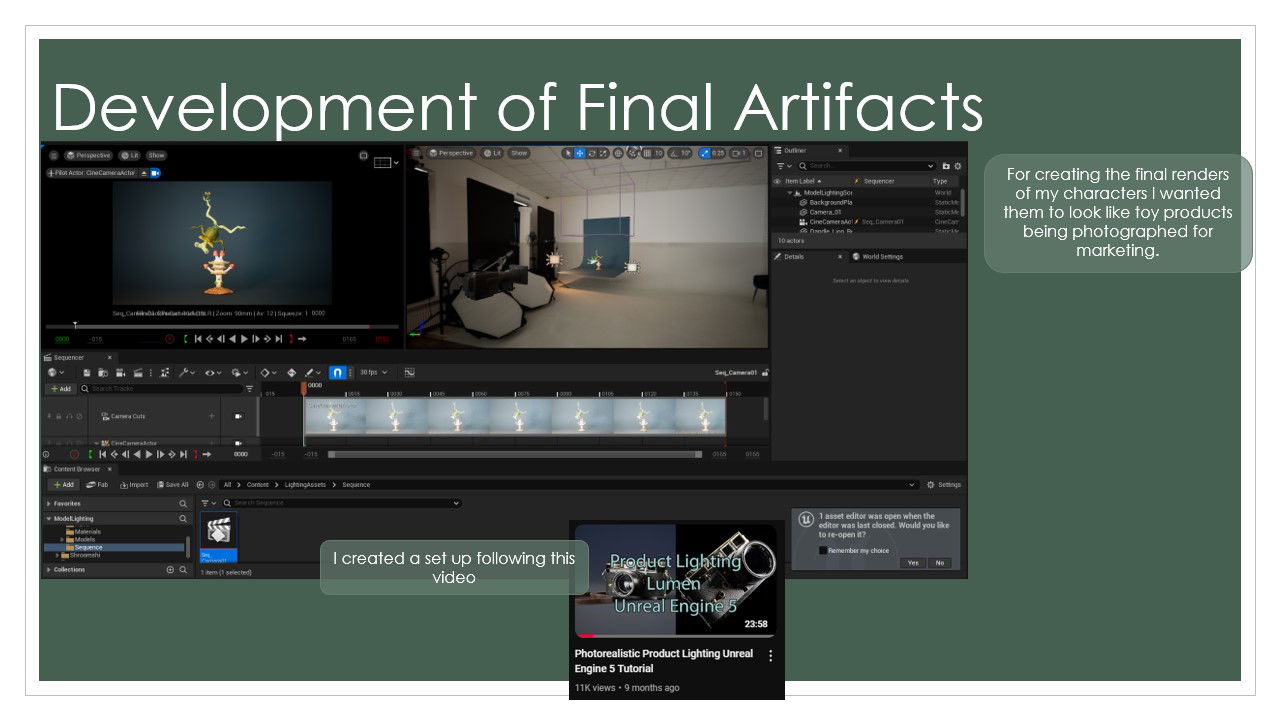Click the green Add button in Content Browser

(62, 485)
